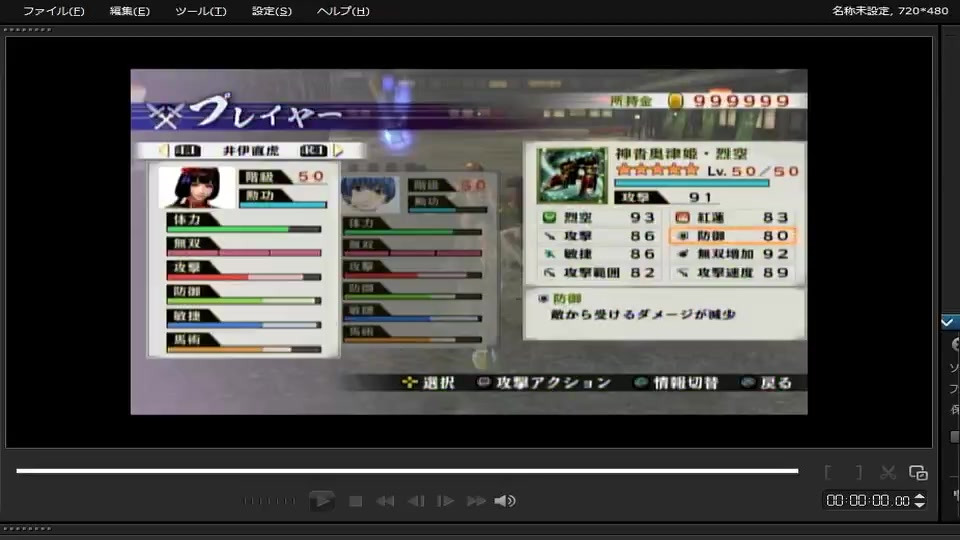Click the Play button in the preview controls
The height and width of the screenshot is (540, 960).
(x=321, y=501)
